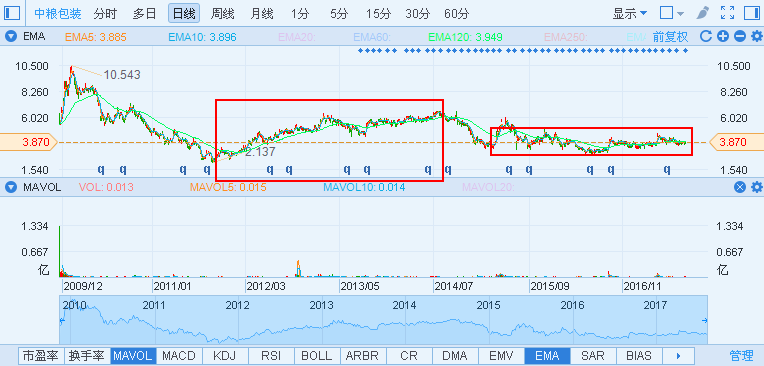Select the 60分 period

[x=457, y=14]
